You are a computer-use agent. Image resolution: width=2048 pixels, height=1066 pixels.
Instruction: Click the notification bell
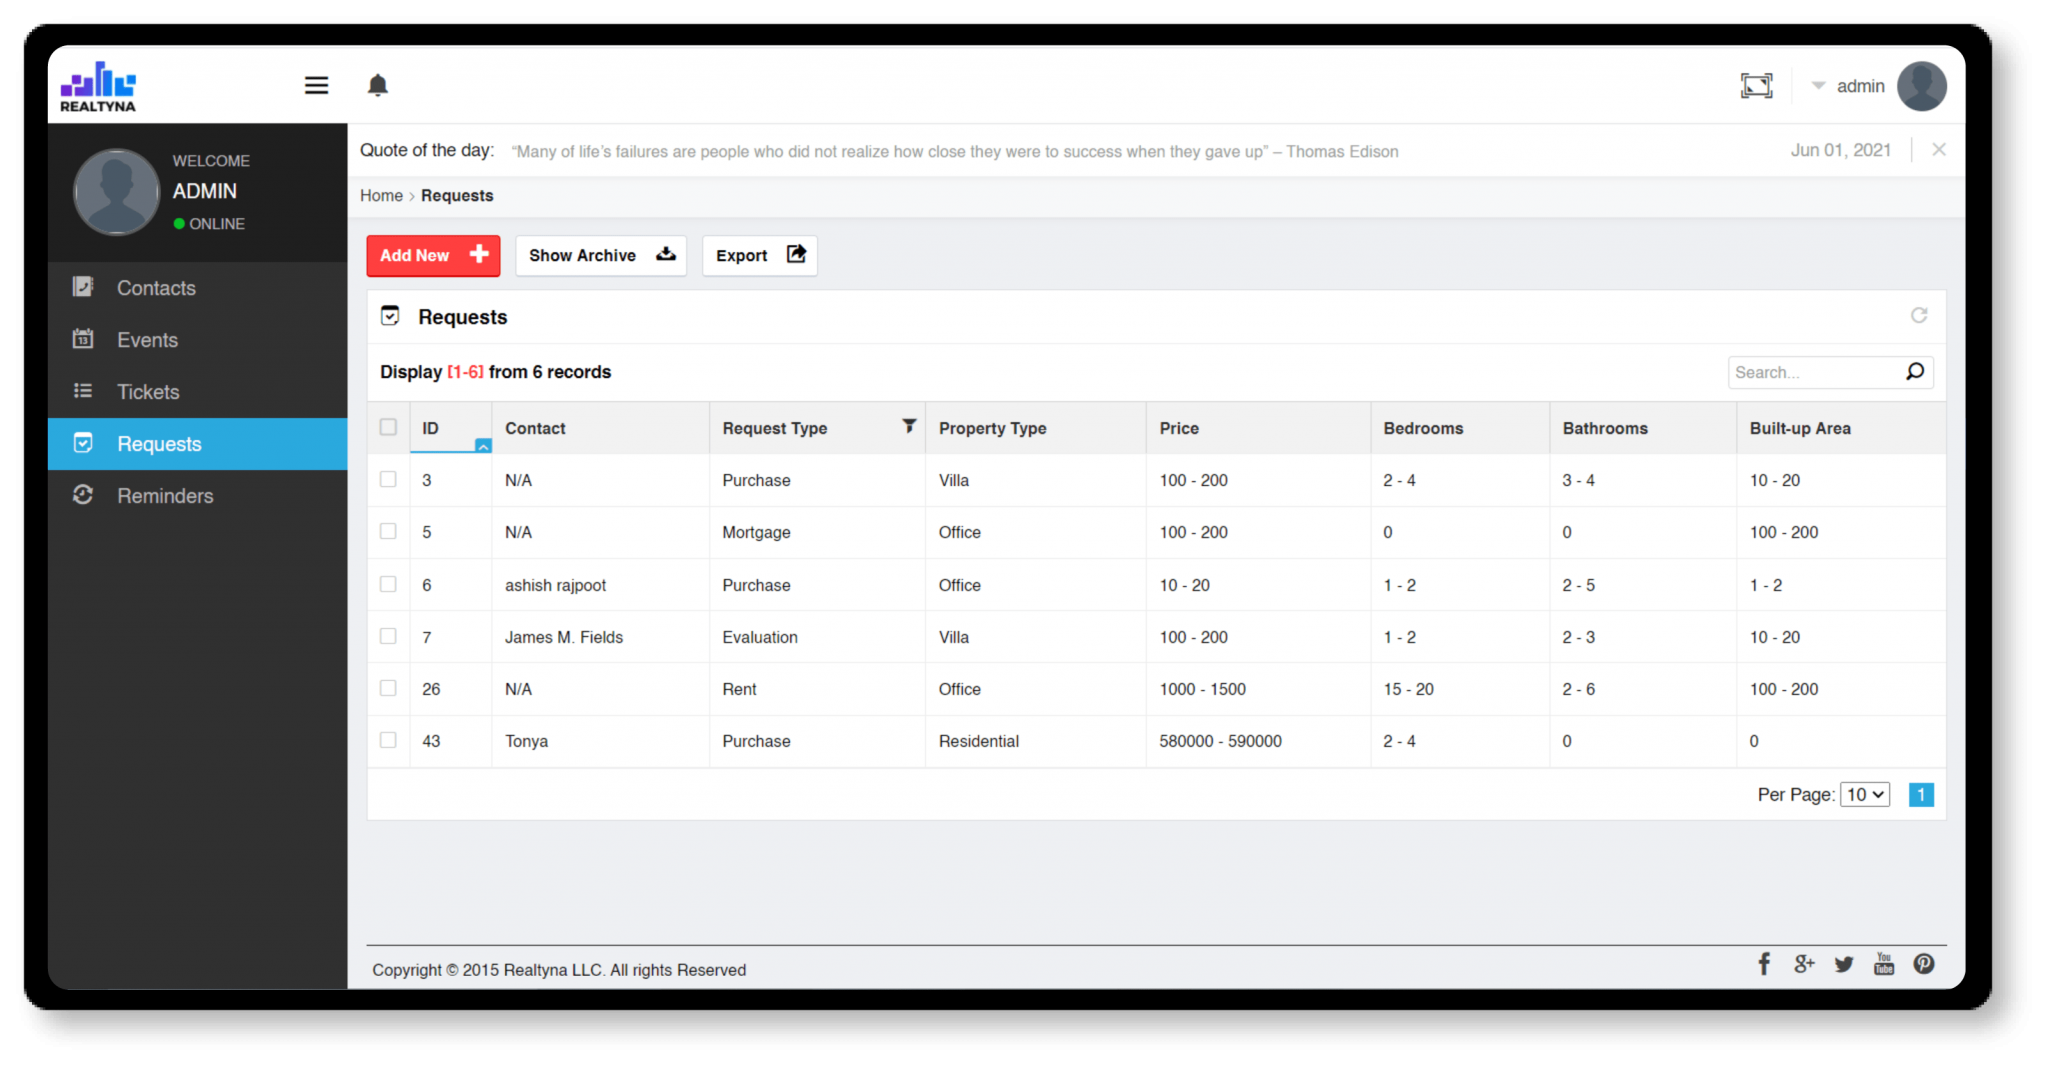pyautogui.click(x=378, y=85)
